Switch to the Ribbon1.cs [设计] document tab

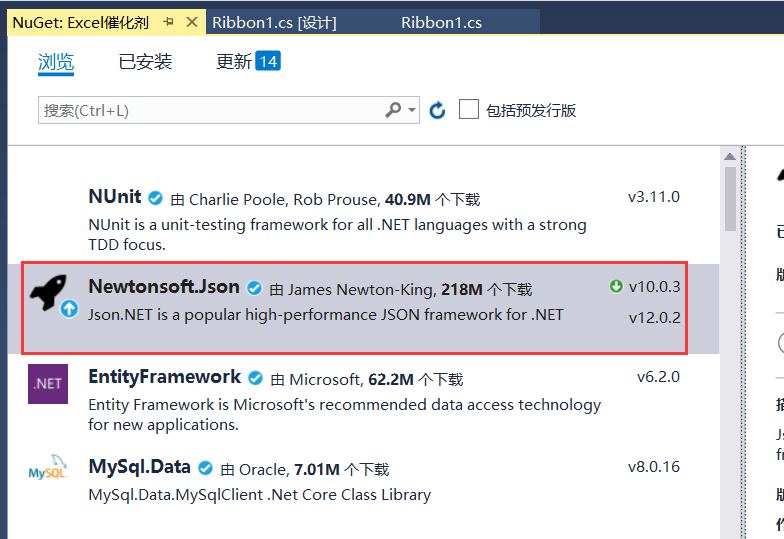click(x=274, y=22)
